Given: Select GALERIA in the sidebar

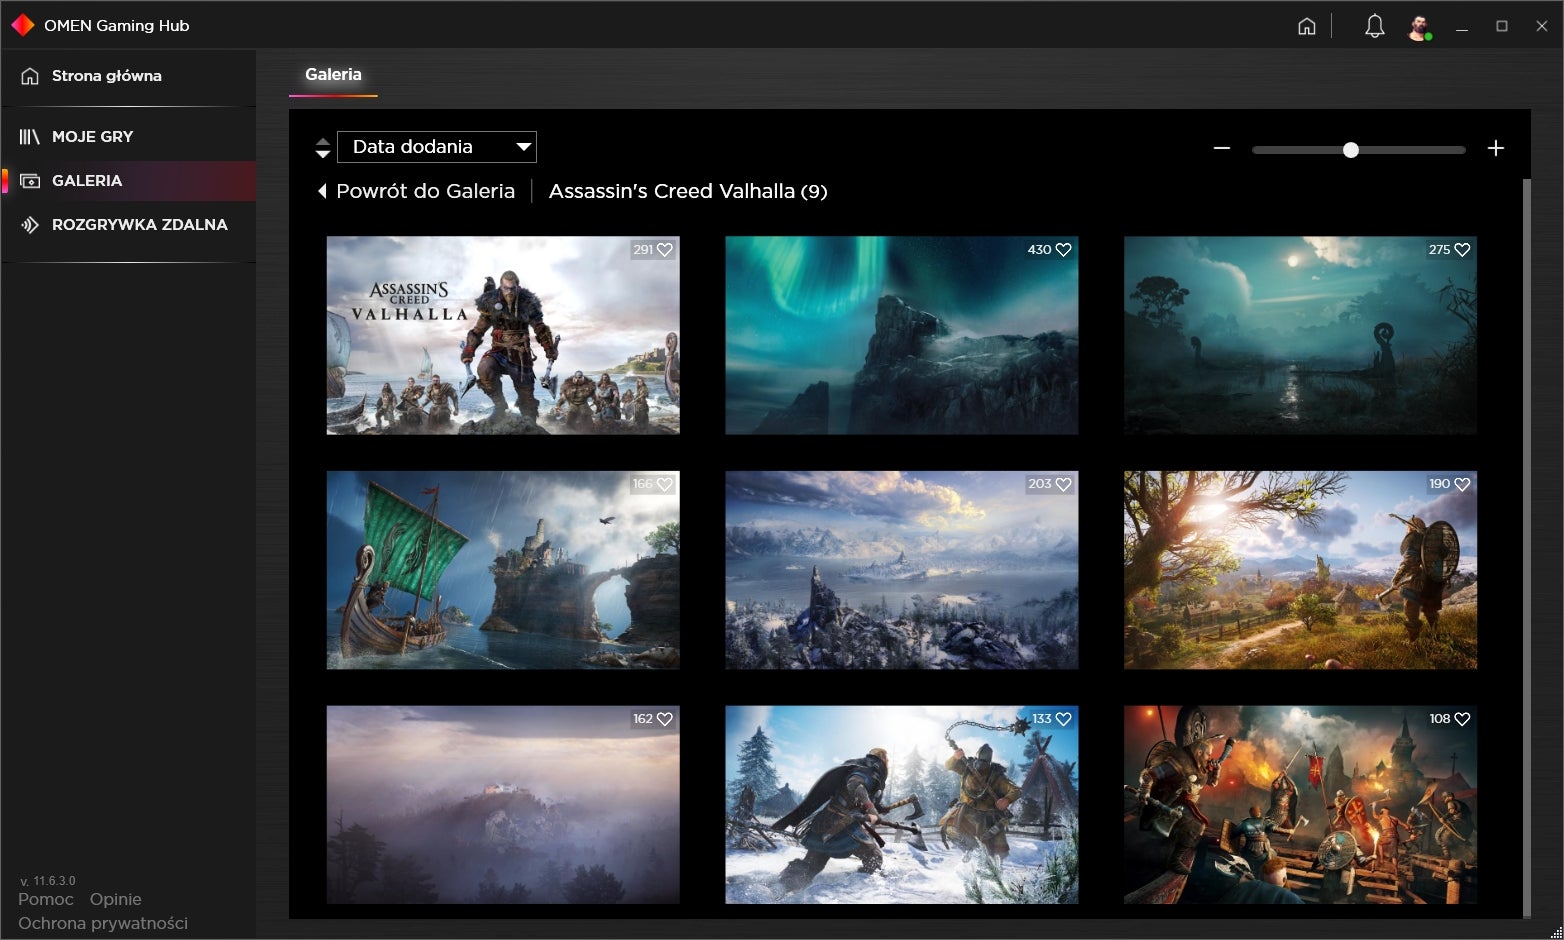Looking at the screenshot, I should coord(128,181).
